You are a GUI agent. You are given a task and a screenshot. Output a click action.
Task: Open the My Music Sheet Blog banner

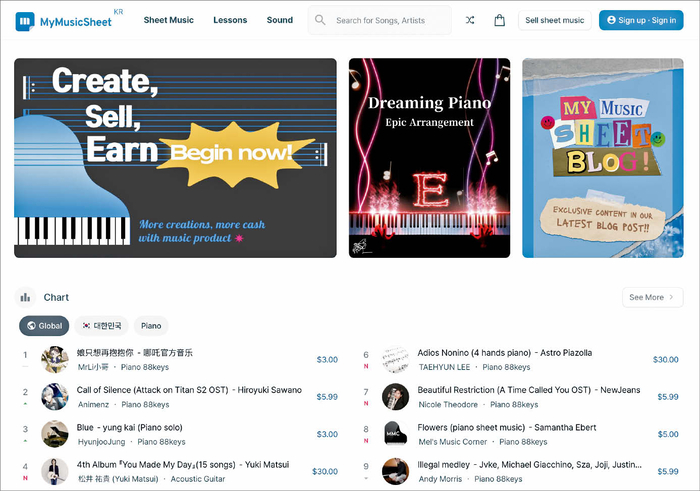(x=603, y=158)
